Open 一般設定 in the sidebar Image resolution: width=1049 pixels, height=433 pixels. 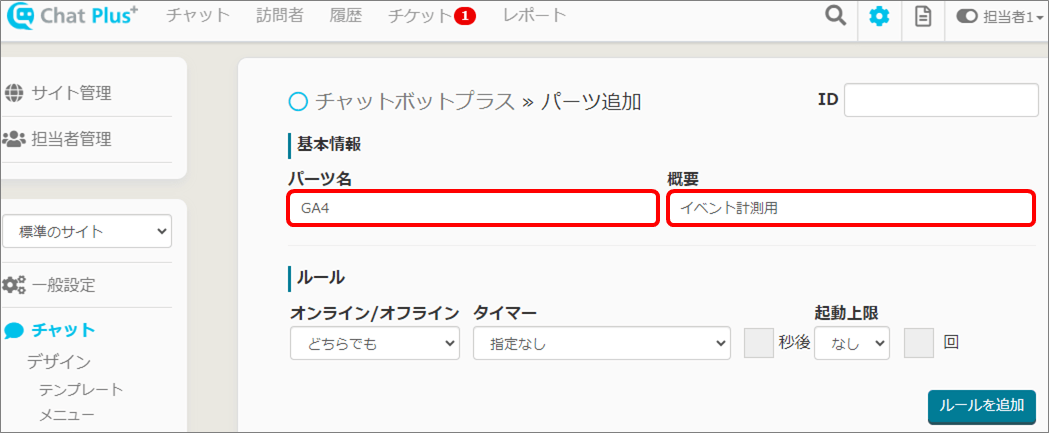point(64,285)
